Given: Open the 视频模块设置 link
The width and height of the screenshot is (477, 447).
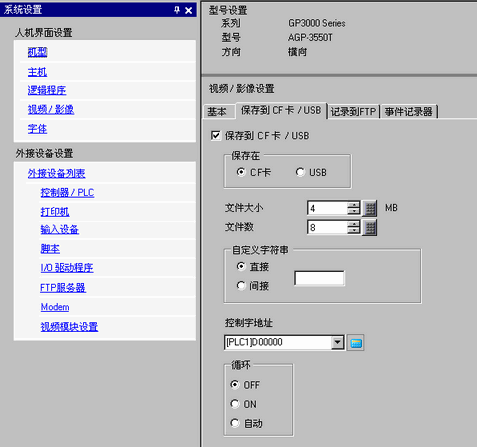Looking at the screenshot, I should (x=69, y=327).
